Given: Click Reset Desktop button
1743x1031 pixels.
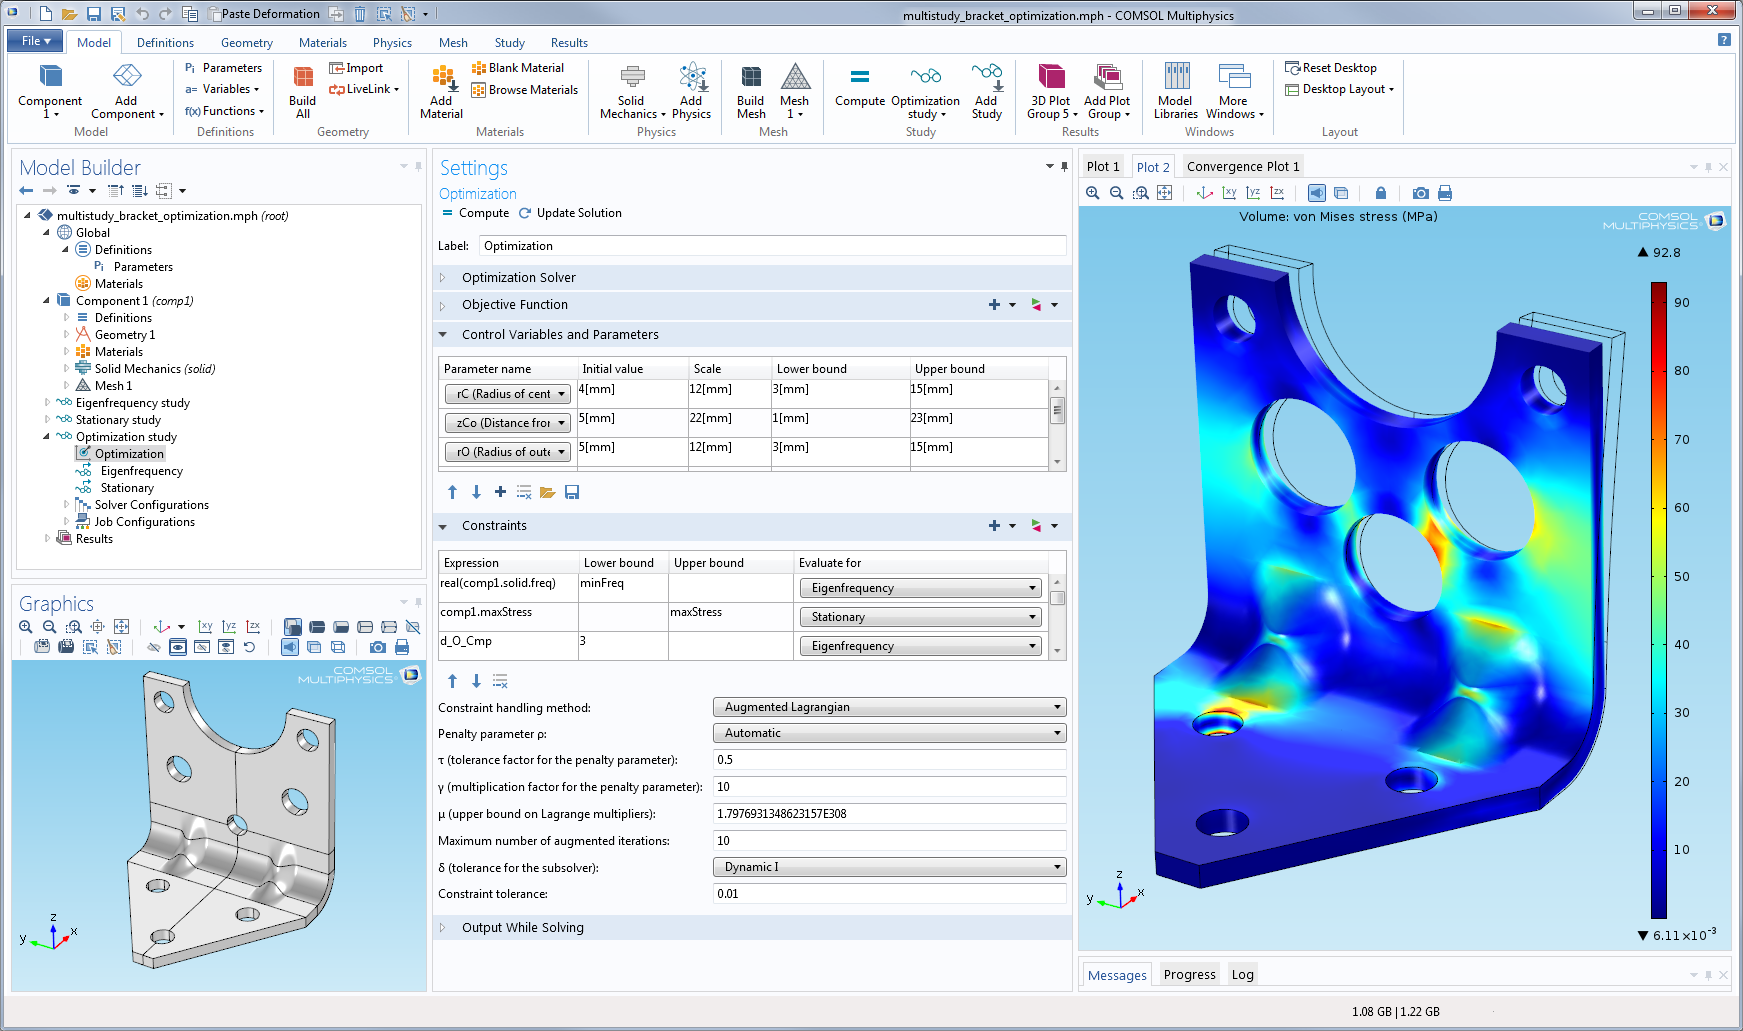Looking at the screenshot, I should (x=1331, y=68).
